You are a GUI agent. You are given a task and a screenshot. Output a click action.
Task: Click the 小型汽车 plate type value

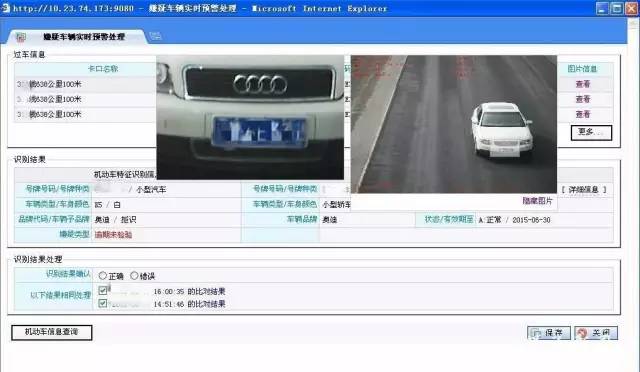pos(151,189)
